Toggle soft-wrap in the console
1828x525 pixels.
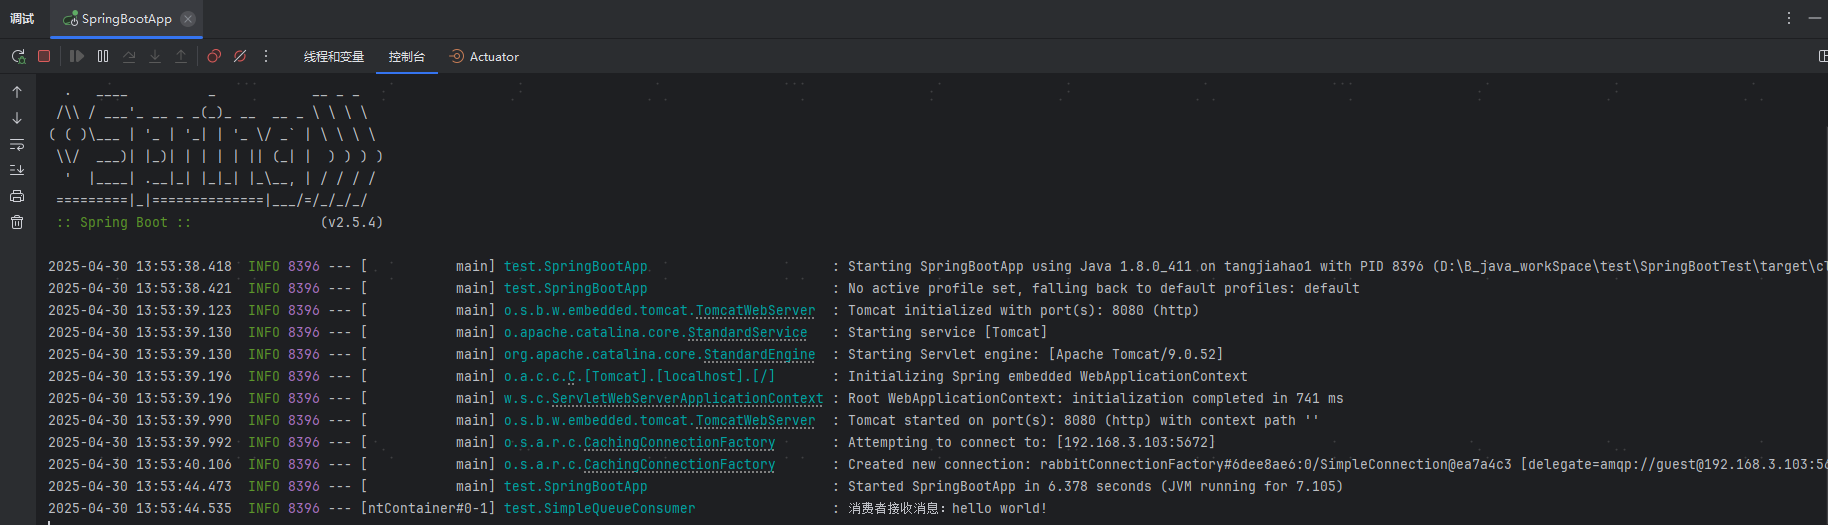[17, 144]
